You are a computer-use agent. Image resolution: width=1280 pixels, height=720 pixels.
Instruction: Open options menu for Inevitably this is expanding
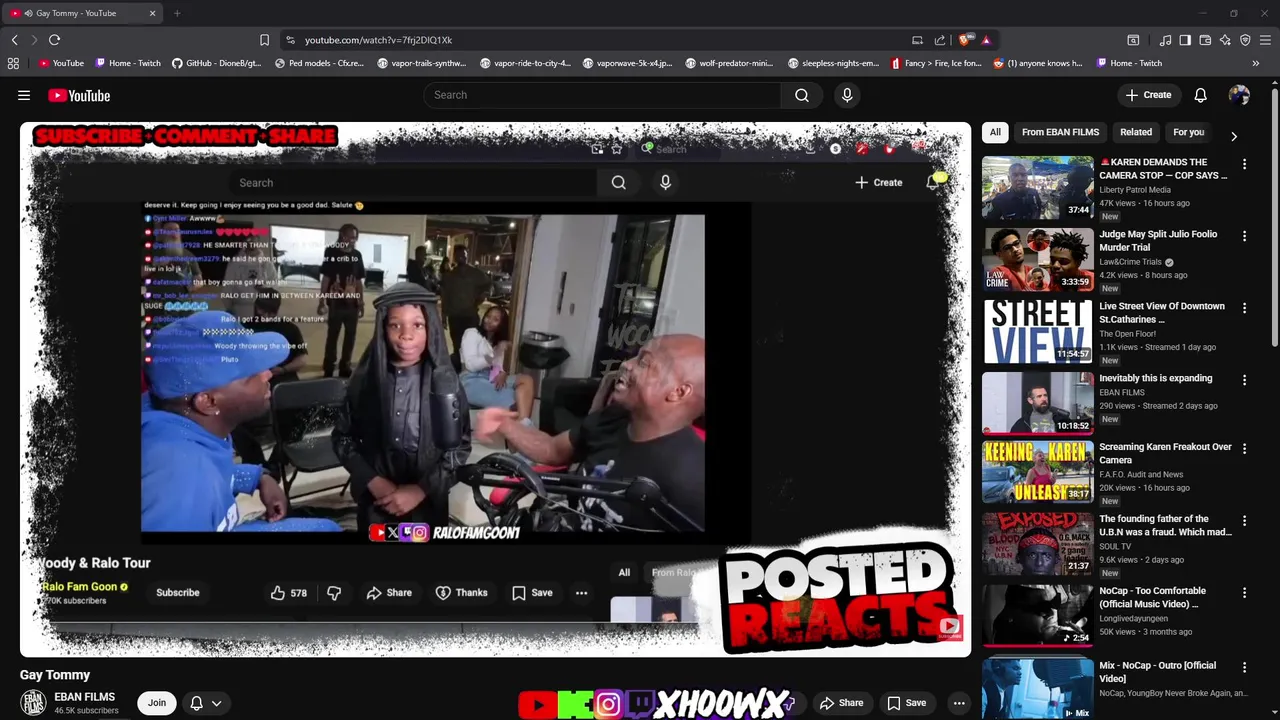[x=1244, y=380]
